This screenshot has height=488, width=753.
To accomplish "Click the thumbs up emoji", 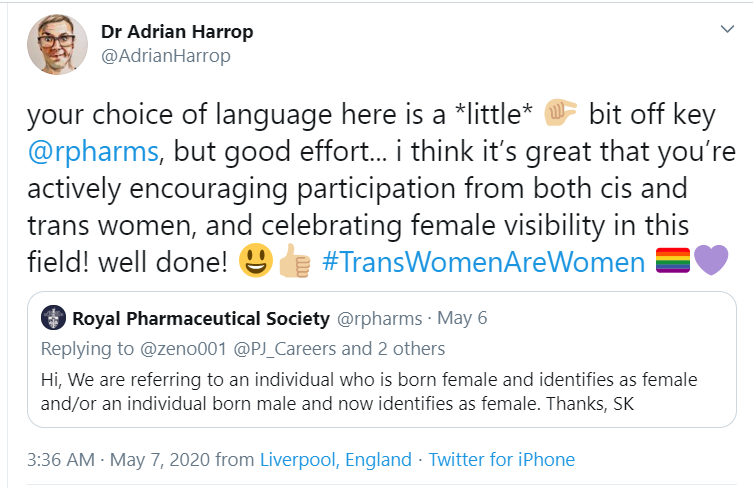I will [x=294, y=261].
